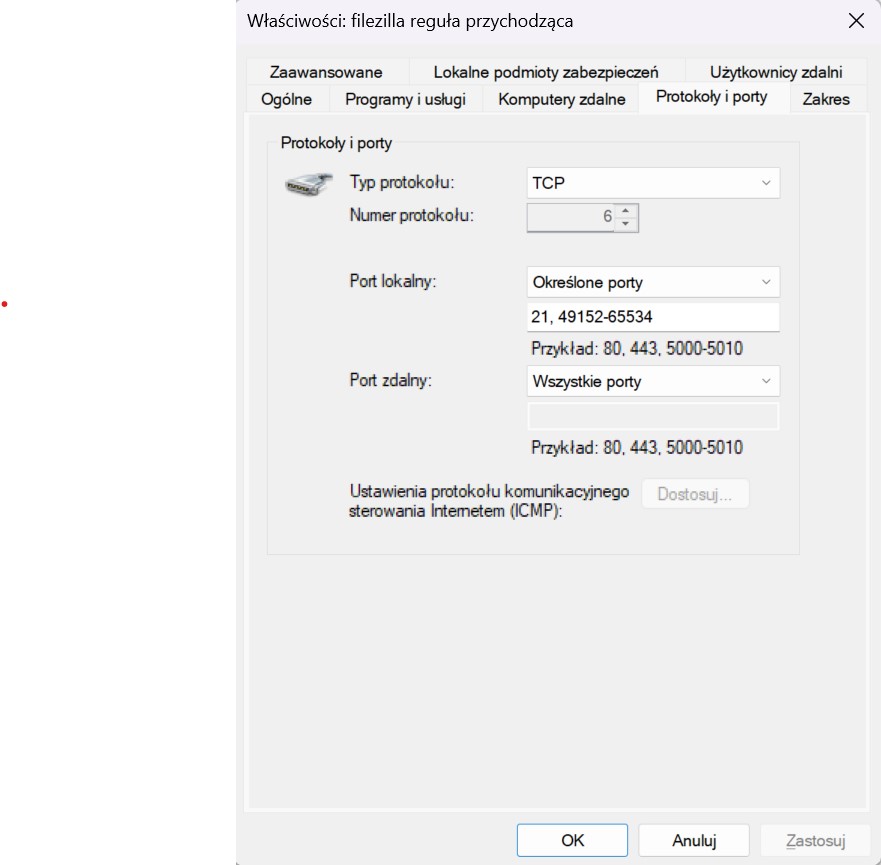Click the local ports field containing 21, 49152-65534
This screenshot has height=865, width=881.
point(653,317)
